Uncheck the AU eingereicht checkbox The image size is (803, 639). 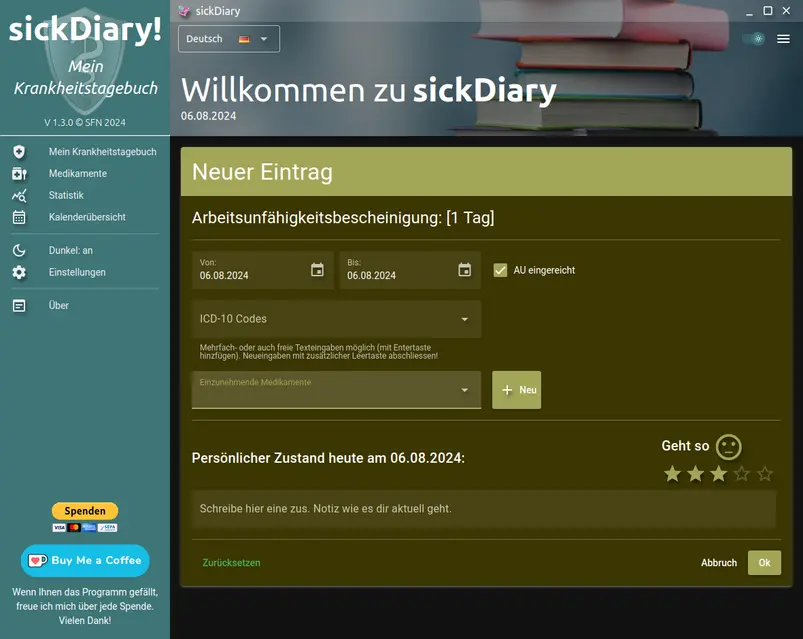[x=500, y=270]
